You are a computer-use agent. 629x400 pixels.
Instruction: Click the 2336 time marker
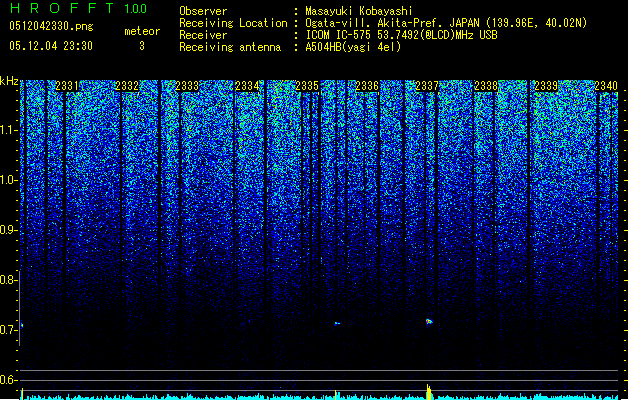[x=367, y=86]
